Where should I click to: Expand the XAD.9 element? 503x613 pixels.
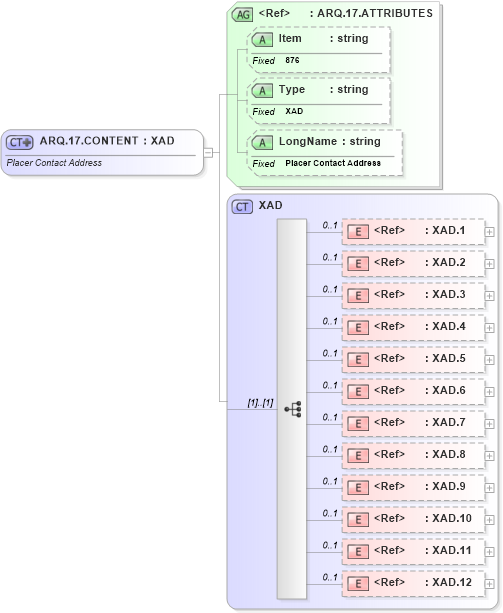coord(489,488)
